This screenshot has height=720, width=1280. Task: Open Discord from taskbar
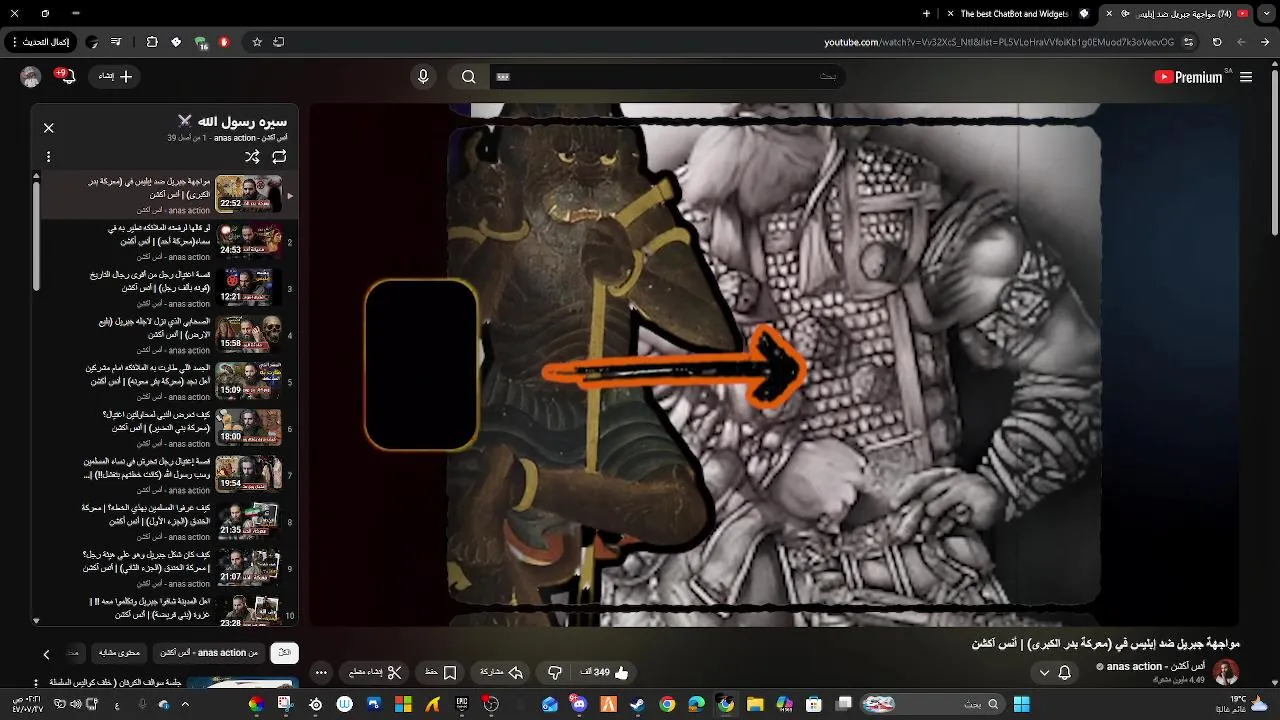579,704
